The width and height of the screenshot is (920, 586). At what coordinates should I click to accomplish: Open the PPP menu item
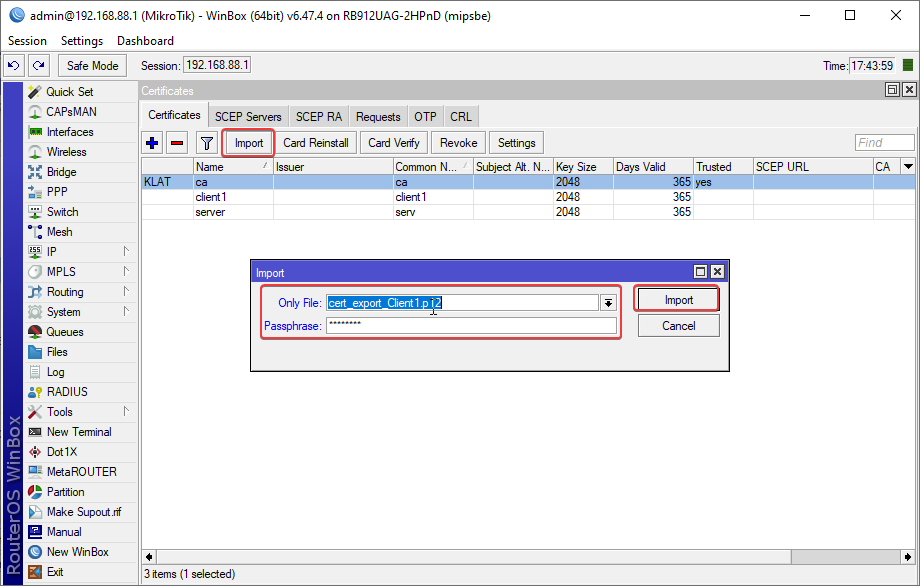[x=80, y=192]
